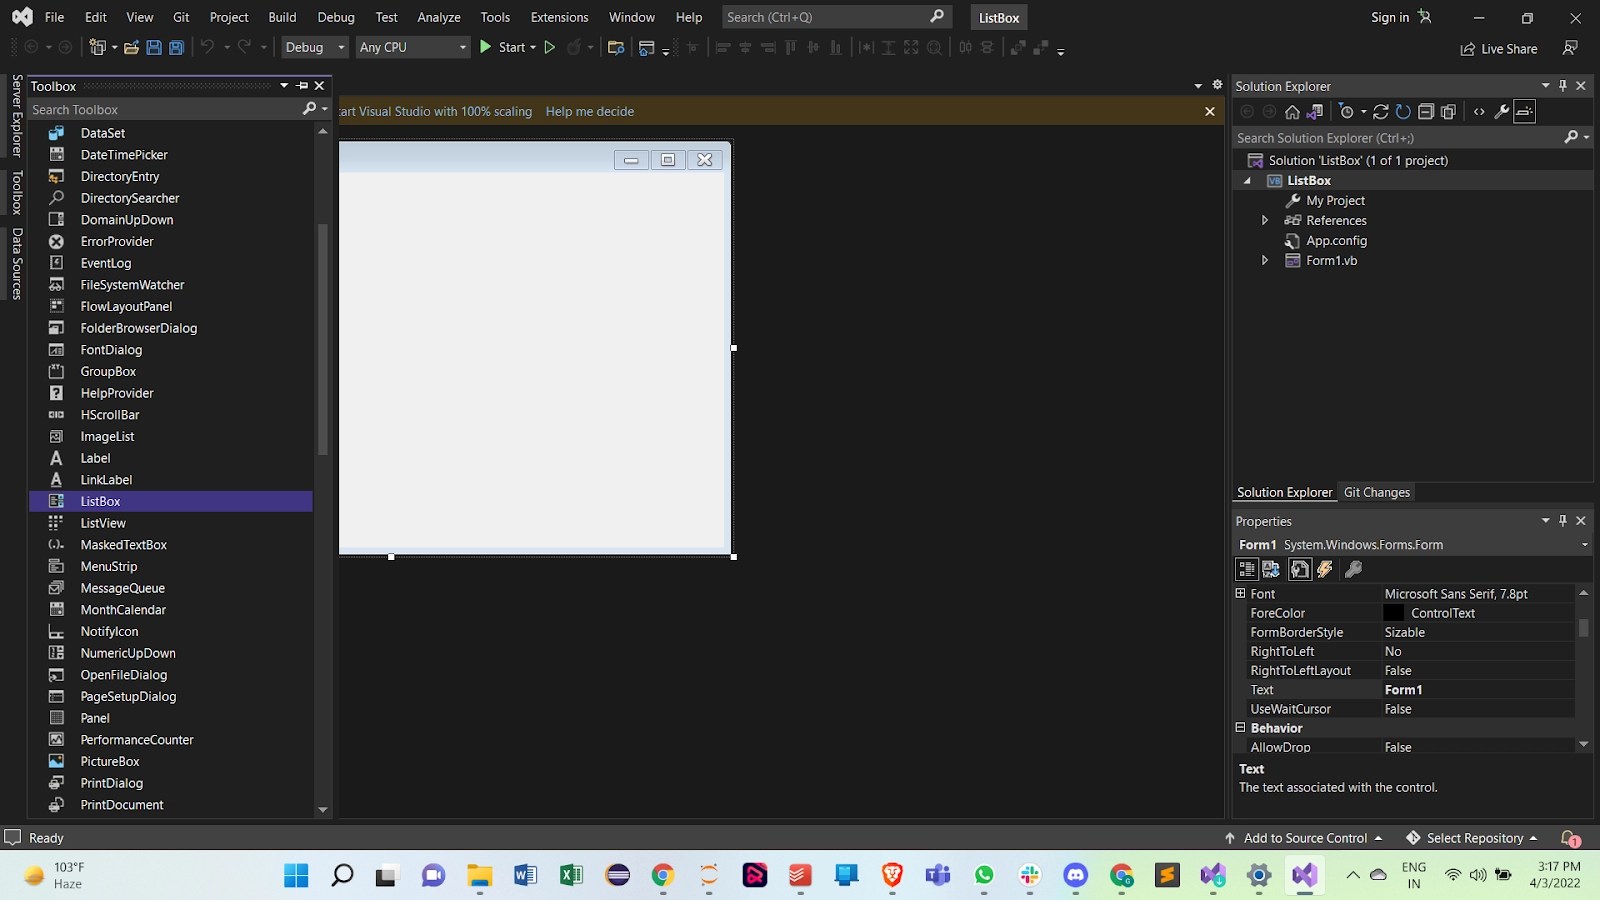Screen dimensions: 1600x900
Task: Toggle Categorized view in Properties panel
Action: click(1247, 569)
